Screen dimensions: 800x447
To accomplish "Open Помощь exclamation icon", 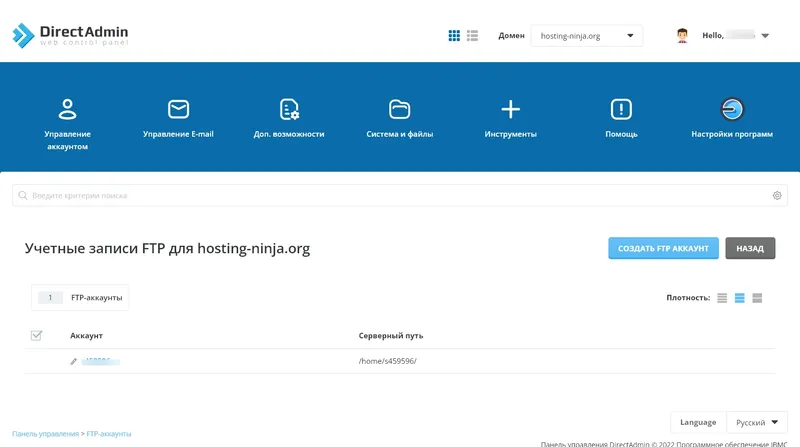I will pos(621,109).
